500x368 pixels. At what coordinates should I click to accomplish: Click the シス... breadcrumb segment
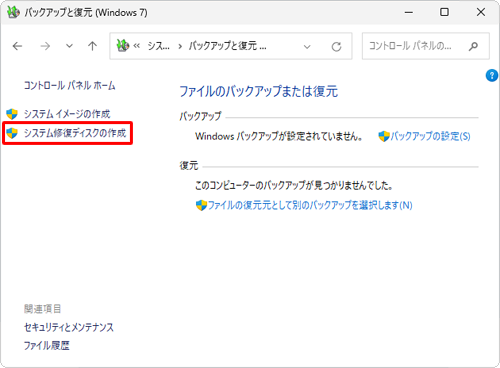(x=158, y=46)
